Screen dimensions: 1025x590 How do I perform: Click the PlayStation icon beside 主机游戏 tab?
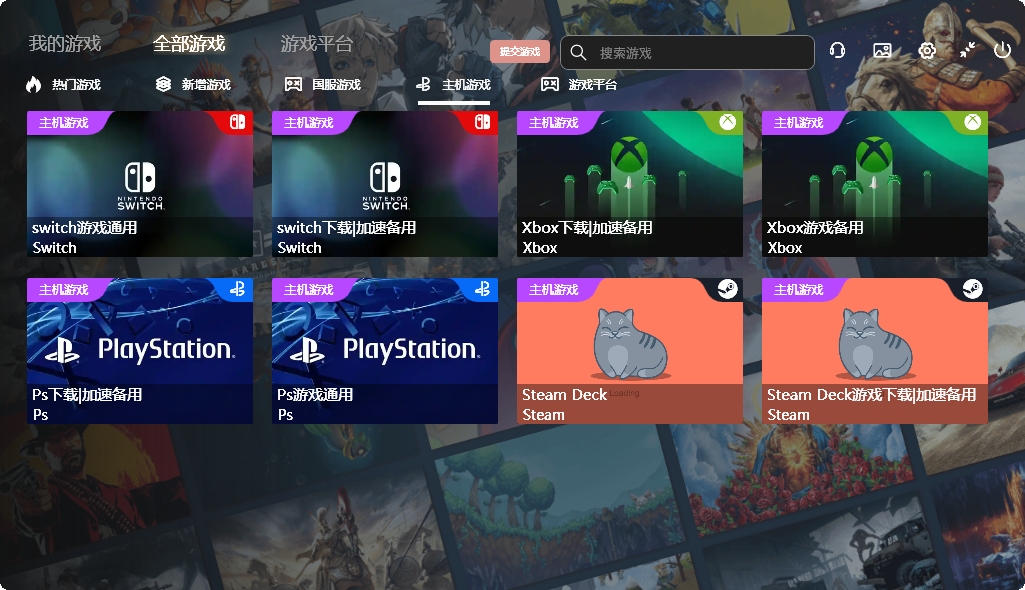coord(424,84)
